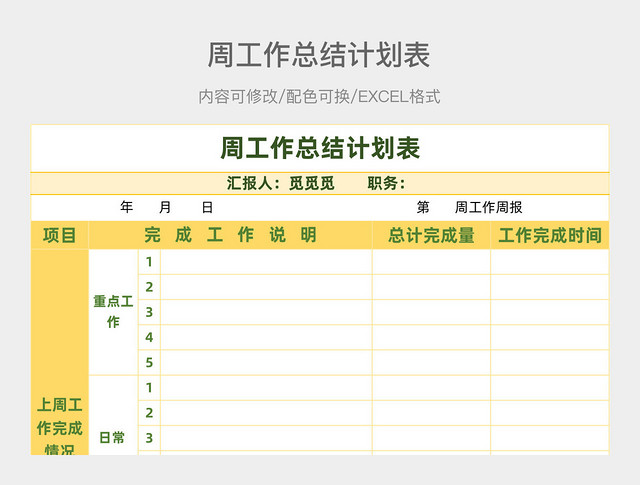
Task: Select the 工作完成时间 column header
Action: (x=550, y=235)
